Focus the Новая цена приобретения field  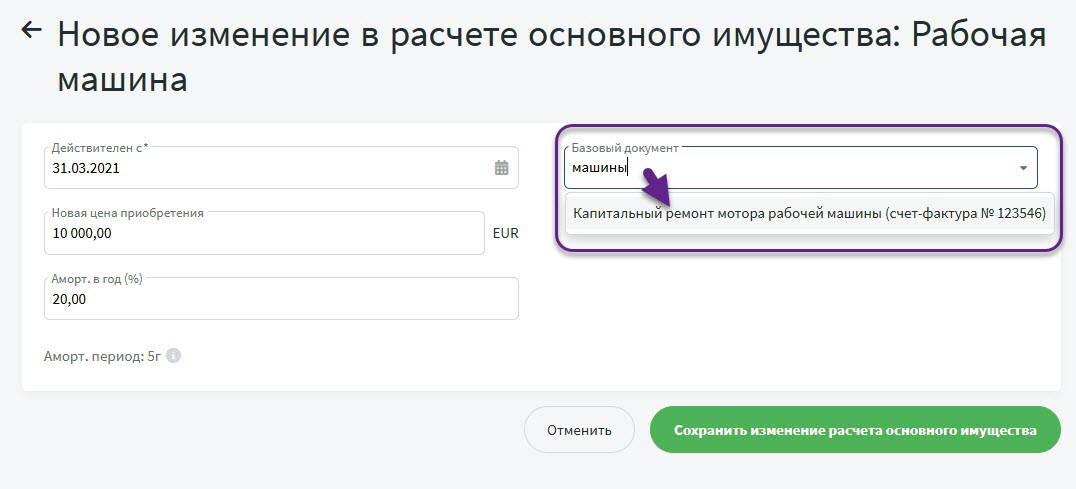pos(264,233)
